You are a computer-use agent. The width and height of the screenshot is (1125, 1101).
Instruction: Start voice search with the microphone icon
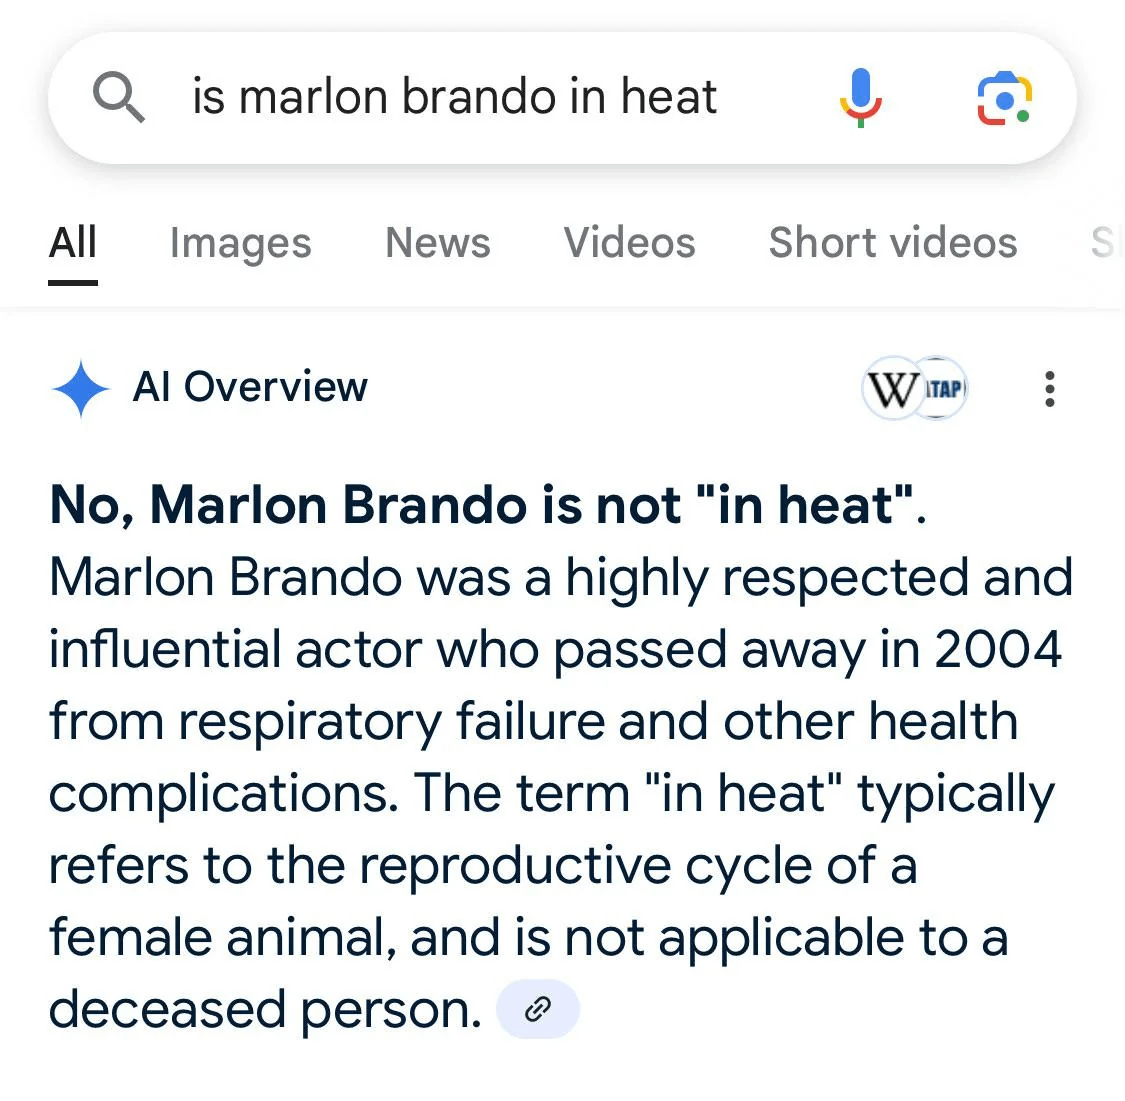861,98
